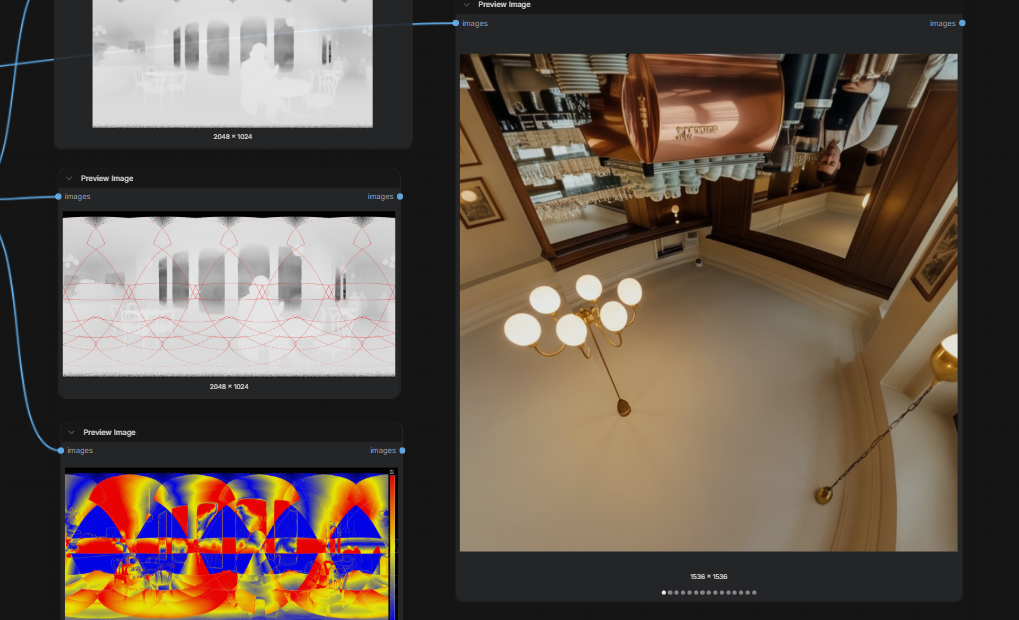Collapse the large coffee-shop Preview Image node
This screenshot has width=1019, height=620.
coord(466,5)
